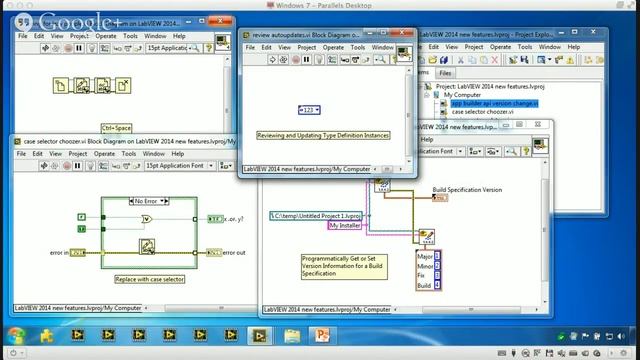Open Windows Explorer folder from taskbar
Viewport: 640px width, 360px height.
(292, 336)
